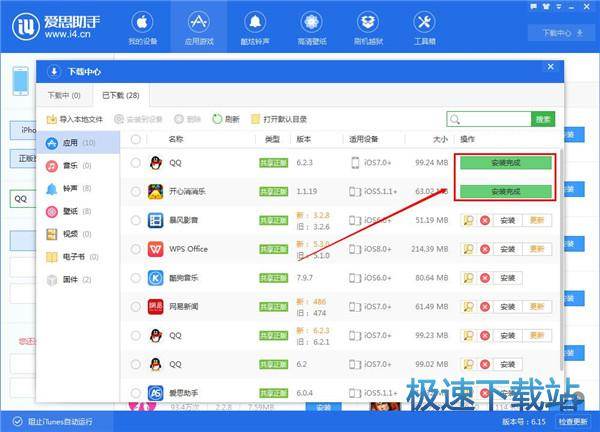The image size is (600, 432).
Task: Select the 爱思助手 6.0.4 row checkbox
Action: point(135,393)
